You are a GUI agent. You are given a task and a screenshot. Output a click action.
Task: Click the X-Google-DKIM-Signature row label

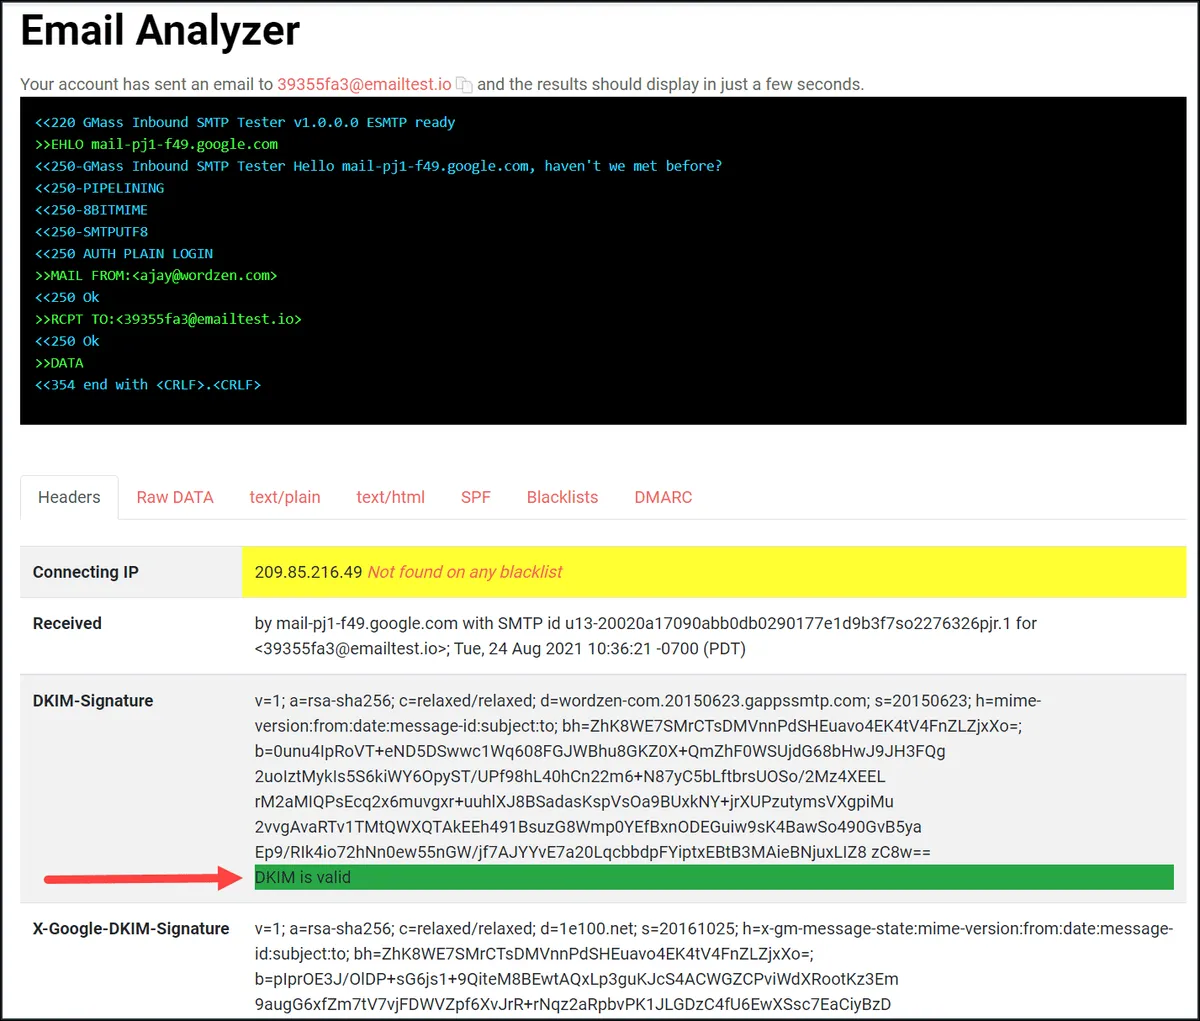point(131,929)
